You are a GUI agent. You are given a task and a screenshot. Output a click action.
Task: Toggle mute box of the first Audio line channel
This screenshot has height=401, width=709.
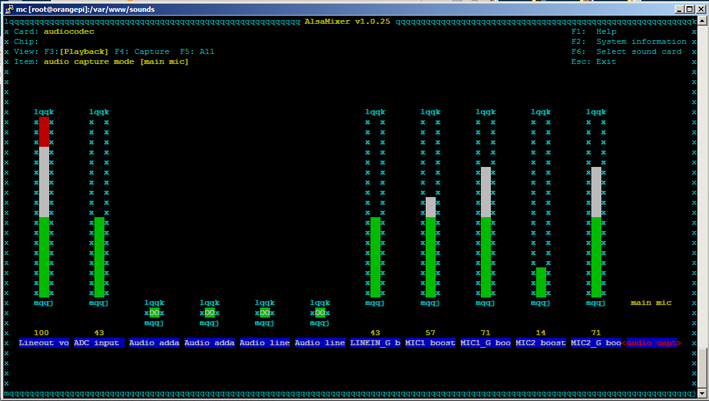pyautogui.click(x=265, y=313)
